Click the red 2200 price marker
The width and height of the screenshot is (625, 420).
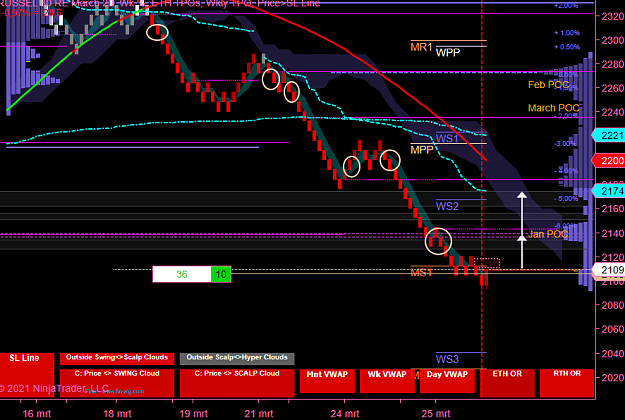click(x=609, y=161)
